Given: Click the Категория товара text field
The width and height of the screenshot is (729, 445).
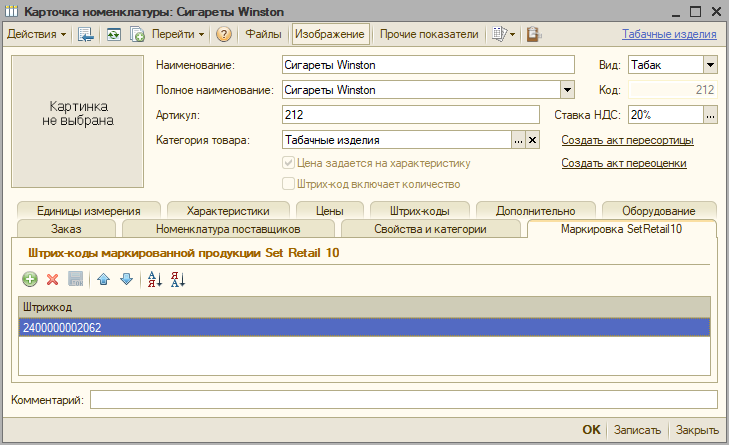Looking at the screenshot, I should click(x=397, y=140).
